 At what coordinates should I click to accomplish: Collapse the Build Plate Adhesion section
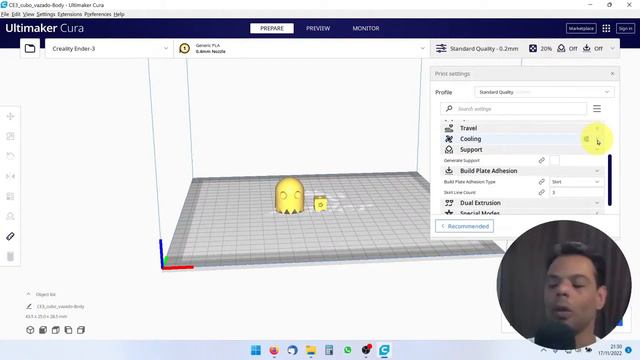coord(597,171)
